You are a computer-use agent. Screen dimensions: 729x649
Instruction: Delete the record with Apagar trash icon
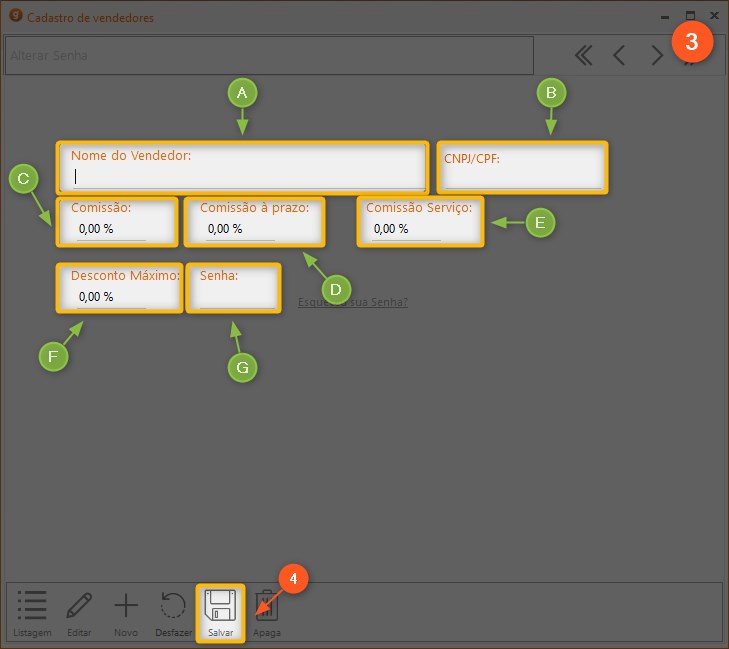[268, 611]
